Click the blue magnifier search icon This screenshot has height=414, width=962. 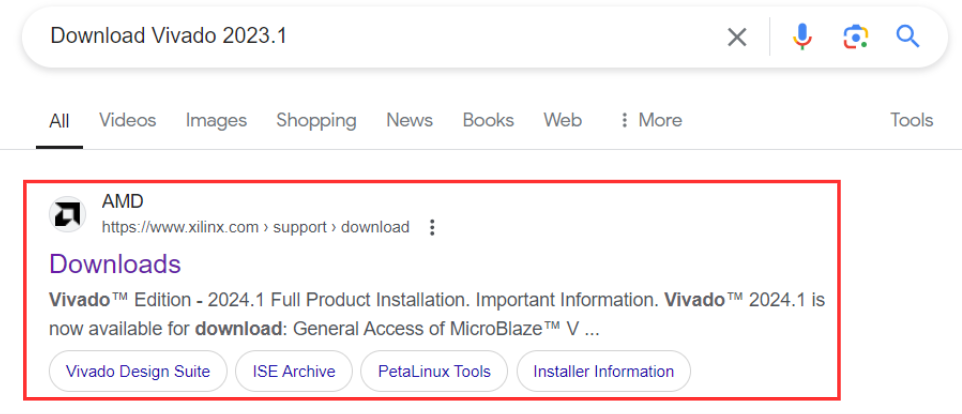click(907, 37)
